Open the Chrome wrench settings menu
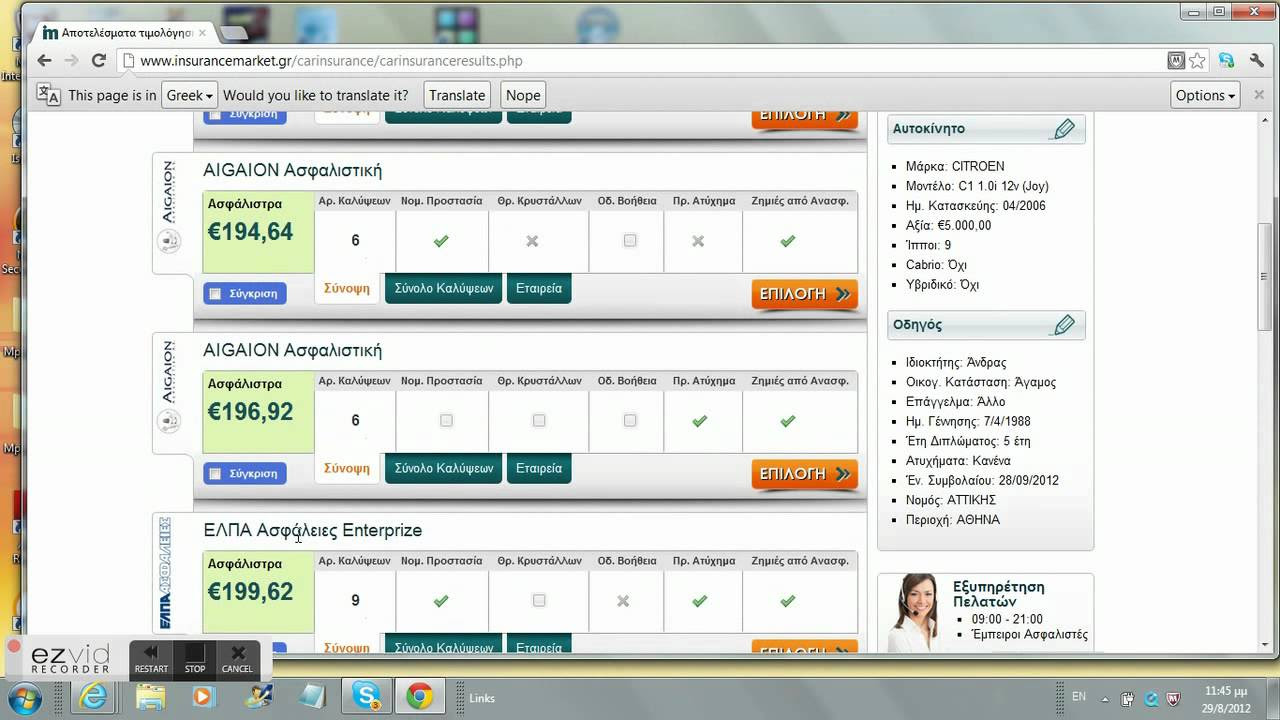This screenshot has height=720, width=1280. pyautogui.click(x=1257, y=60)
